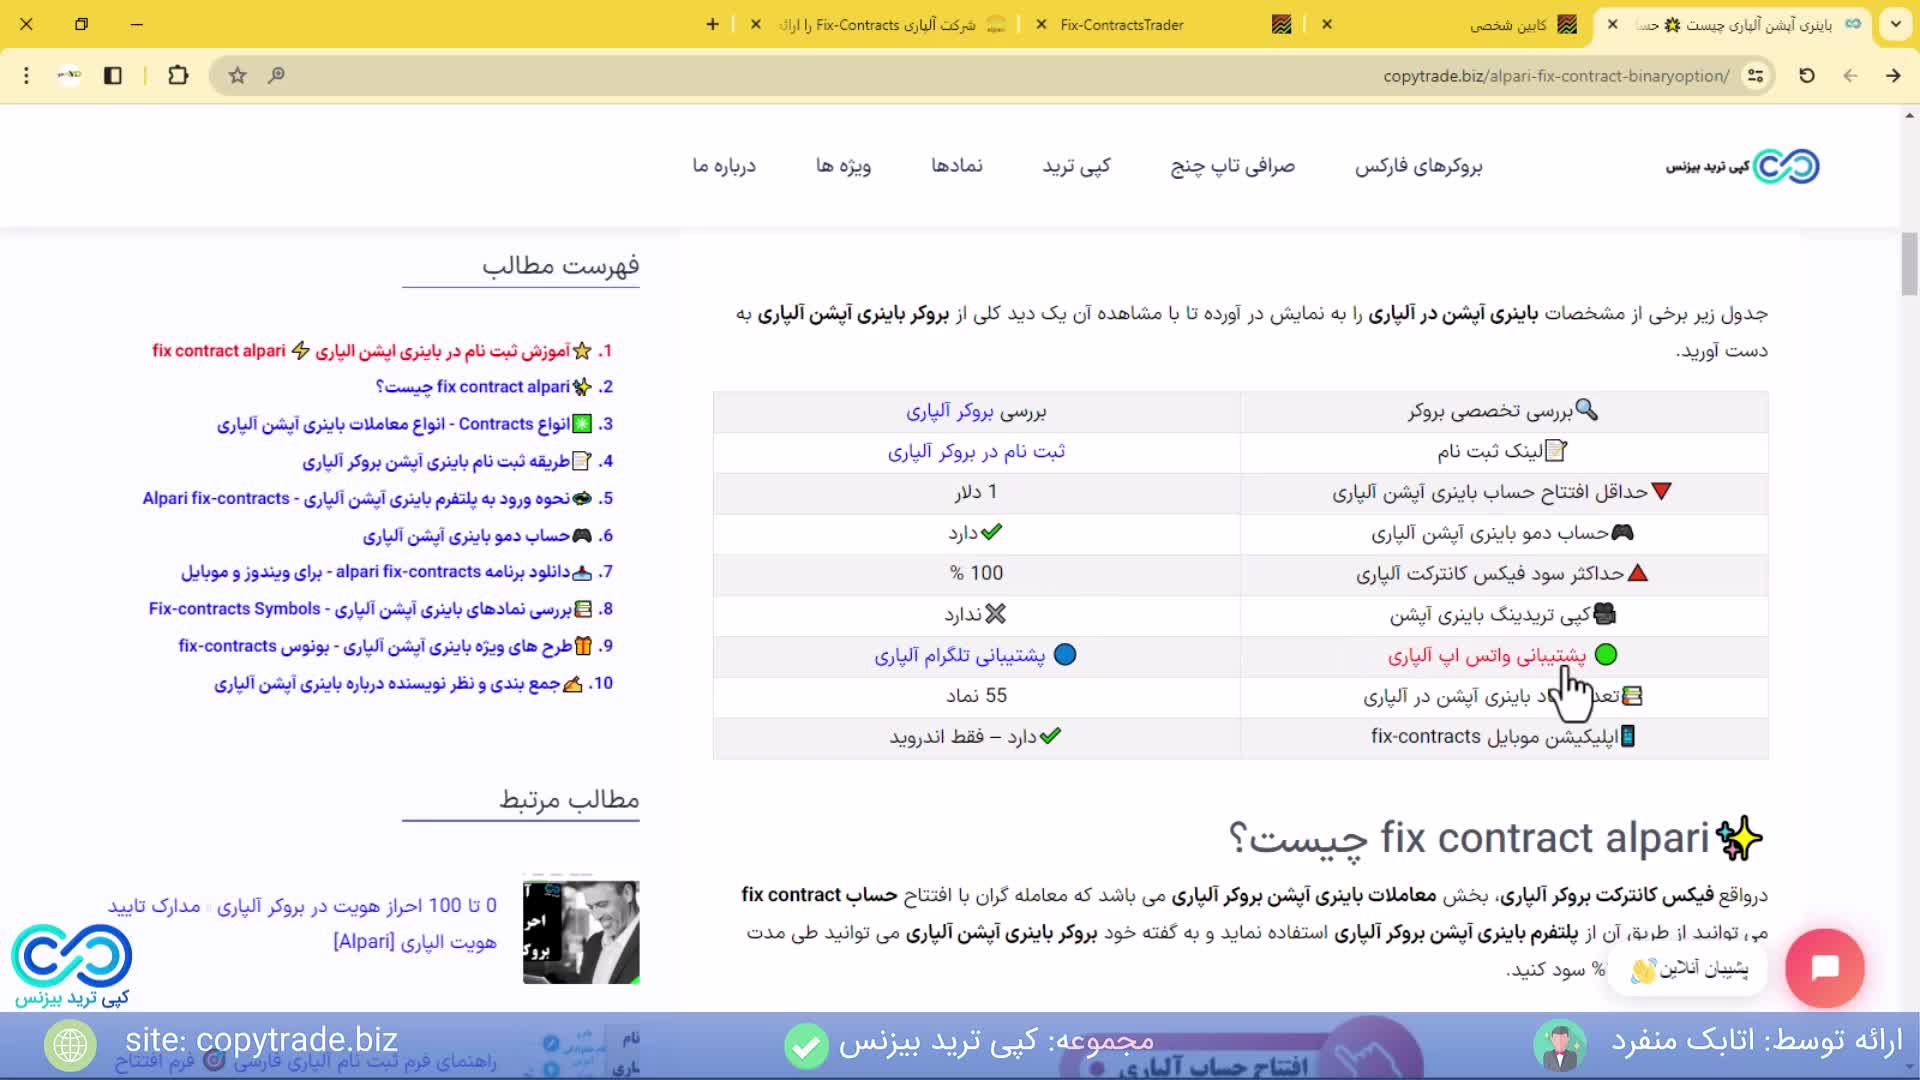Switch to the کابین شخصی tab
The height and width of the screenshot is (1080, 1920).
coord(1506,25)
